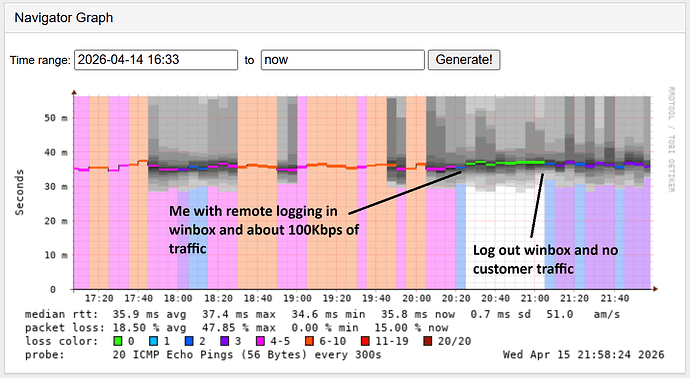Click the 'now' end time field
The image size is (690, 378).
(342, 60)
